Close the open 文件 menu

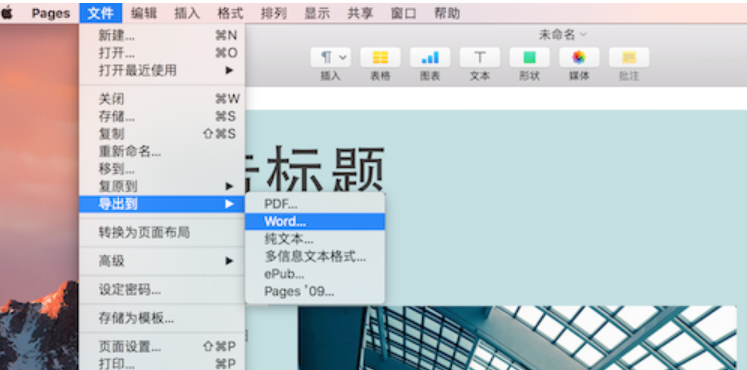tap(101, 13)
